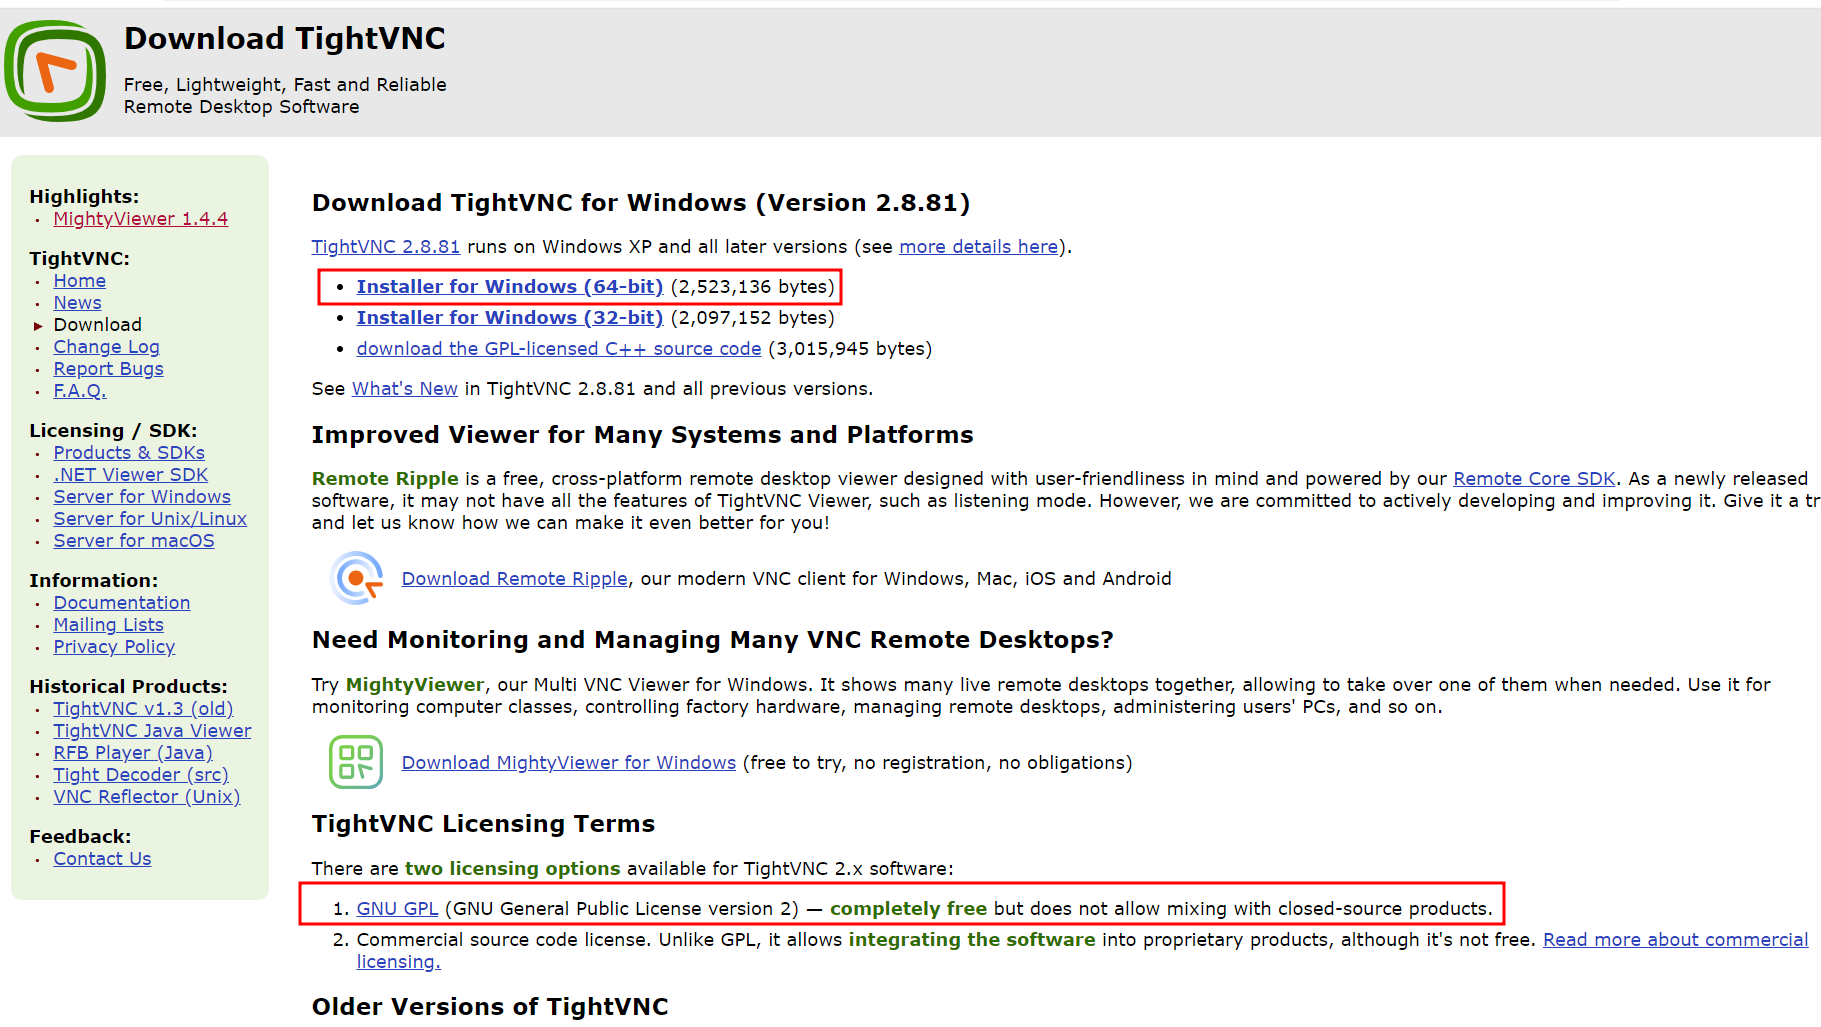The width and height of the screenshot is (1821, 1027).
Task: Open the Privacy Policy link
Action: tap(115, 647)
